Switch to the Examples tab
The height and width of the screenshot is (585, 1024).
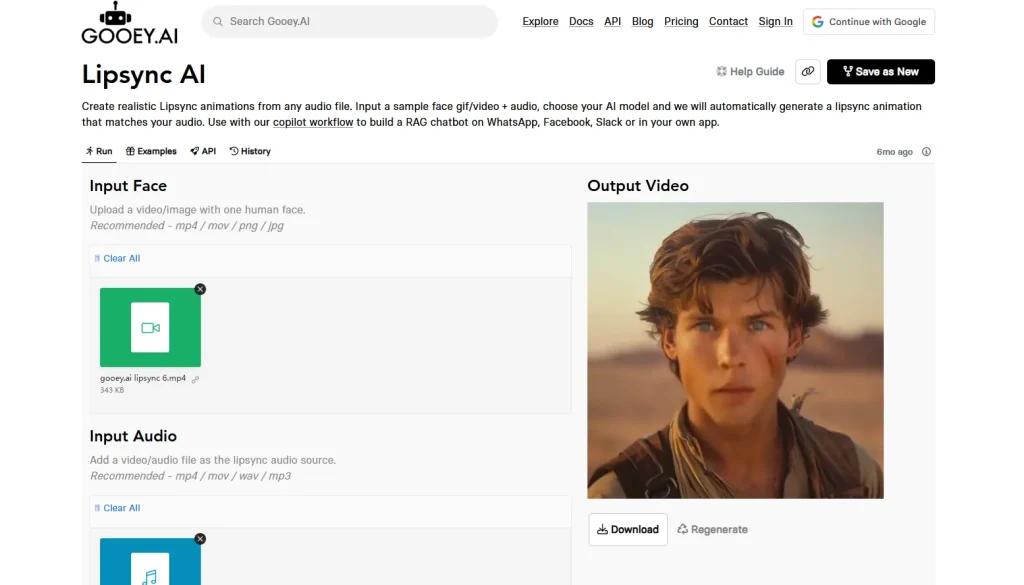(151, 151)
